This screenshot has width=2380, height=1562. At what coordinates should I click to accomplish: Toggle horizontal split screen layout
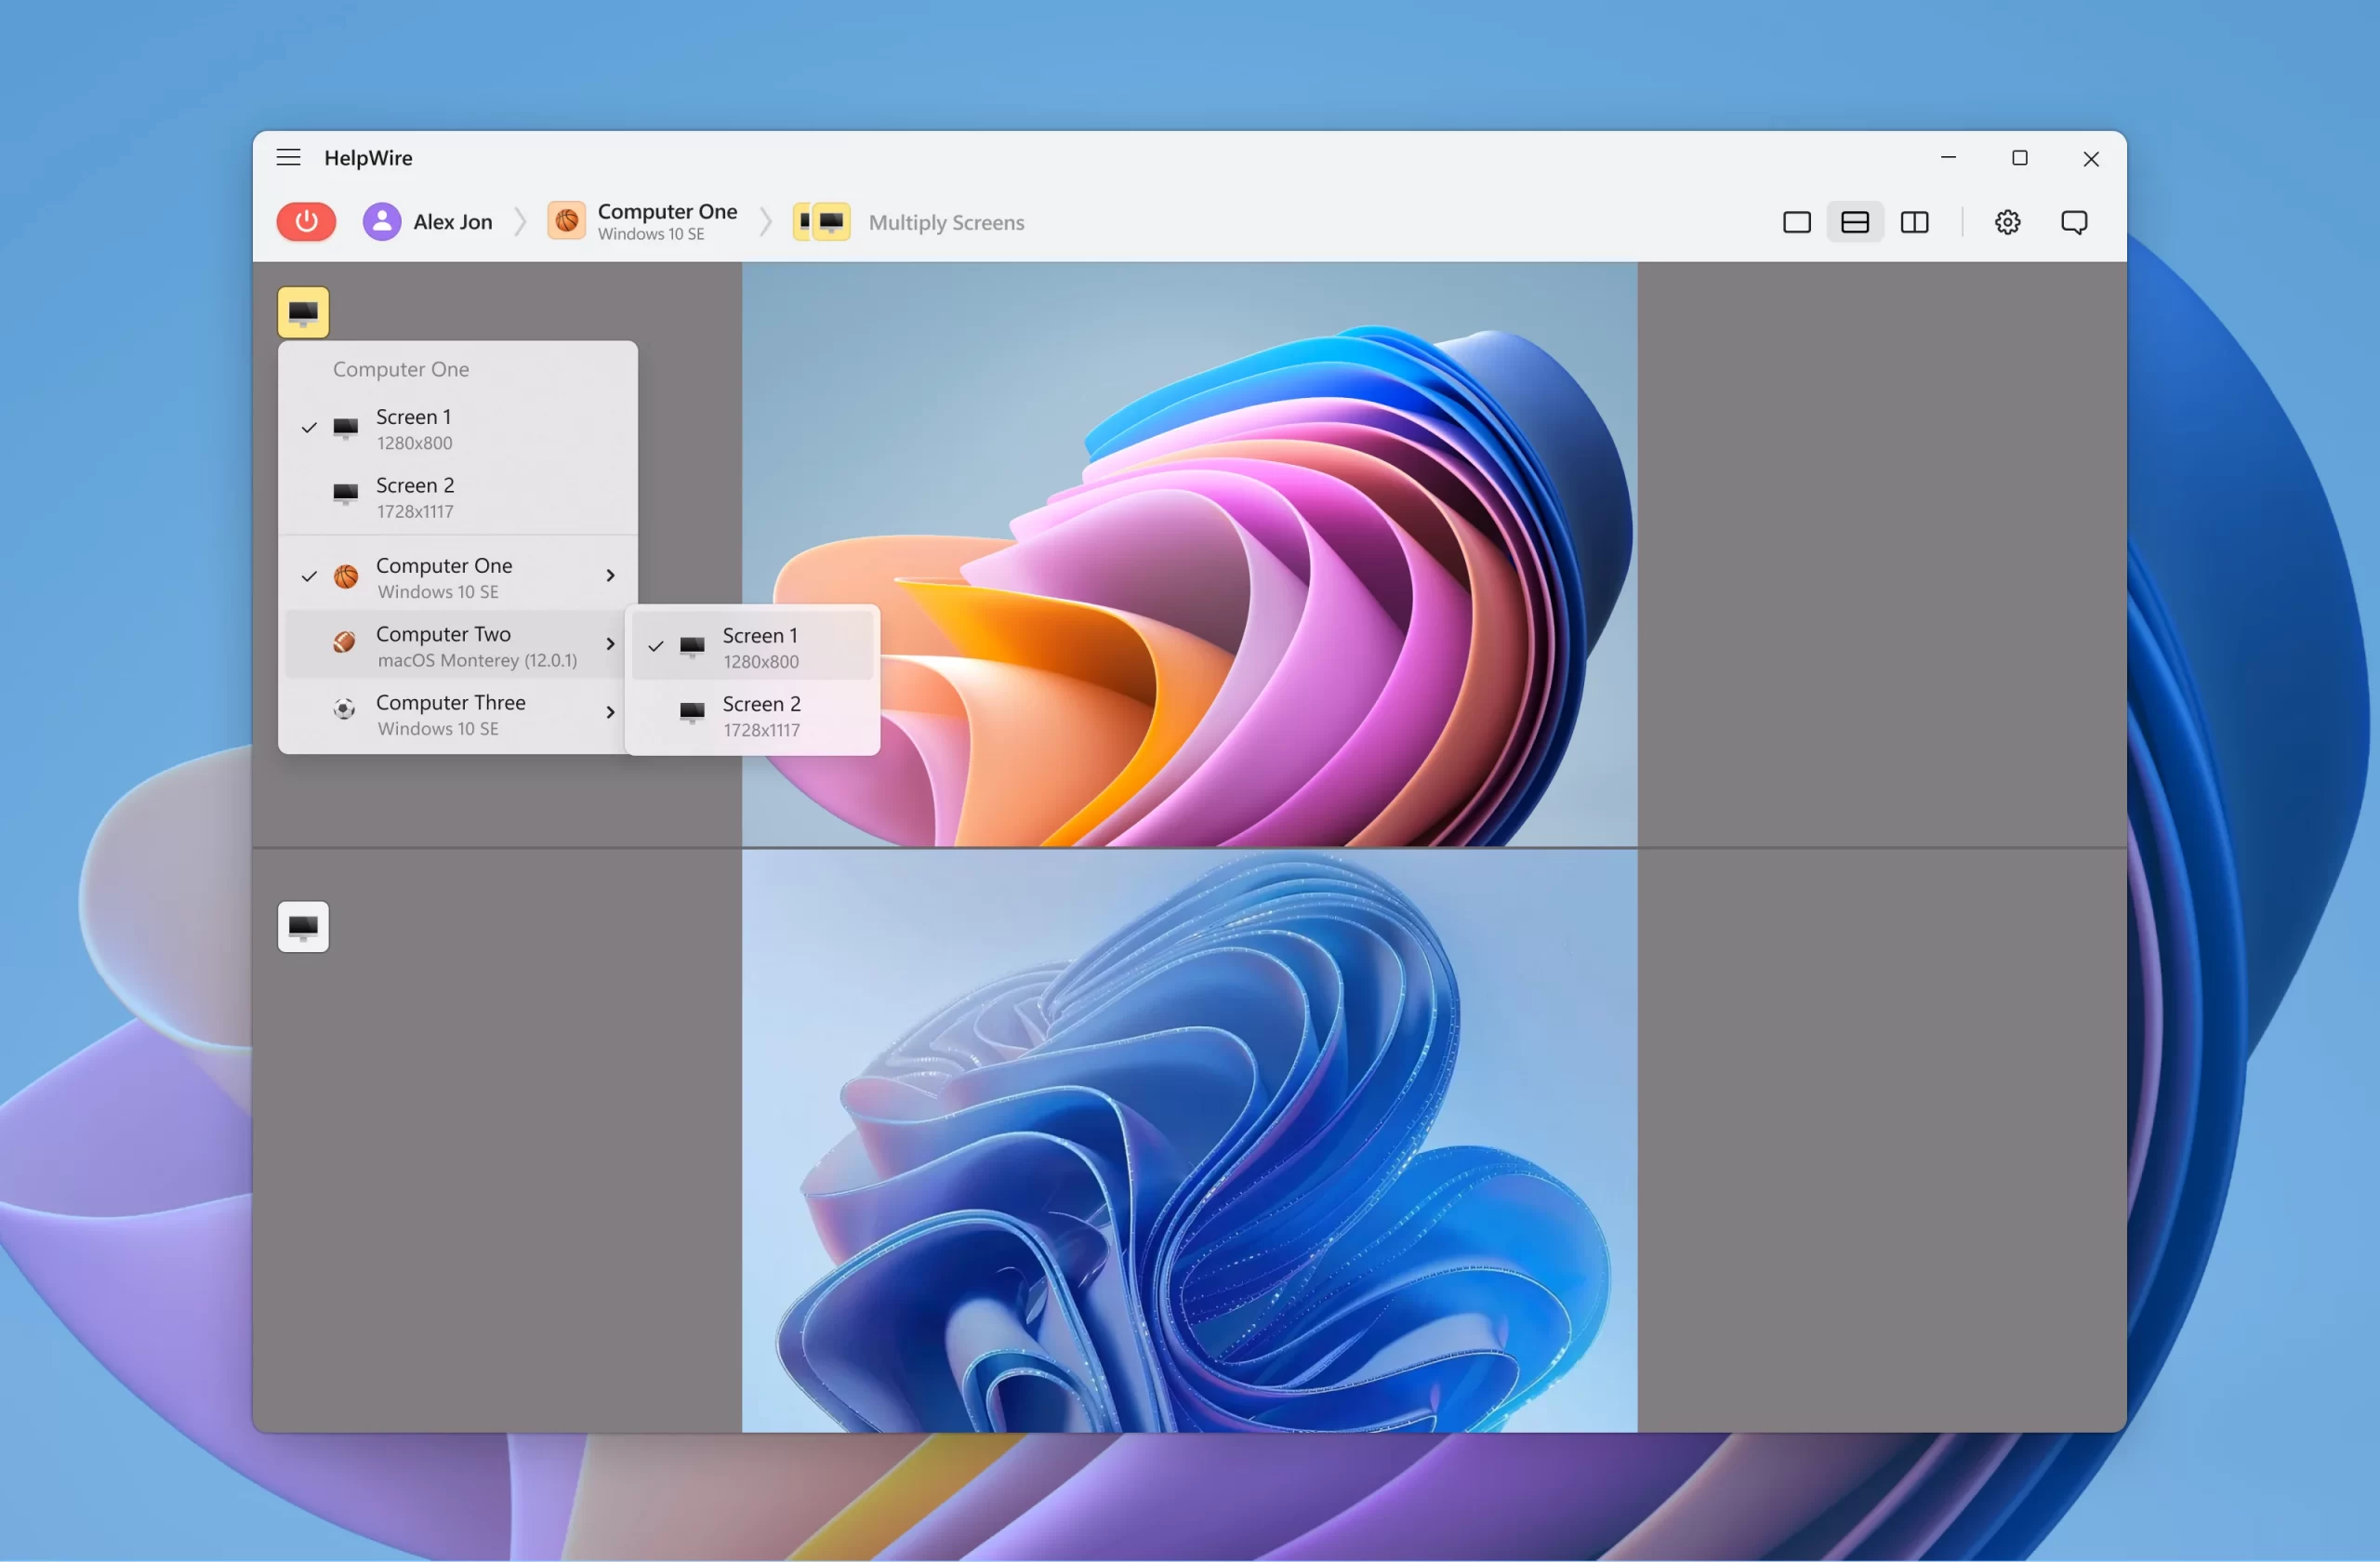[1855, 222]
